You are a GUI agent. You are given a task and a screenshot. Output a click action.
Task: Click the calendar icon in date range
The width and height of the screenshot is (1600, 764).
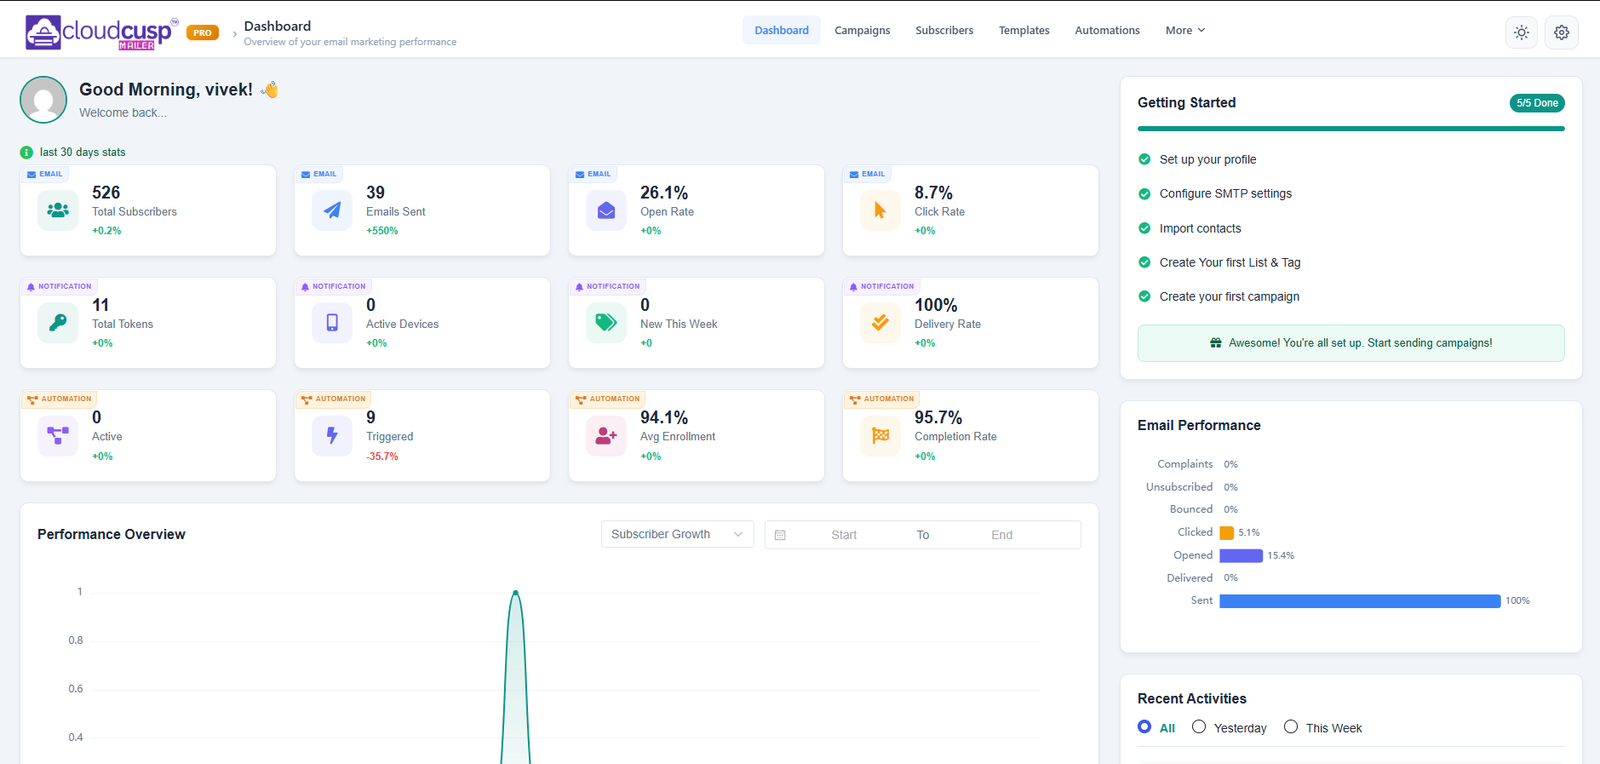pos(780,535)
